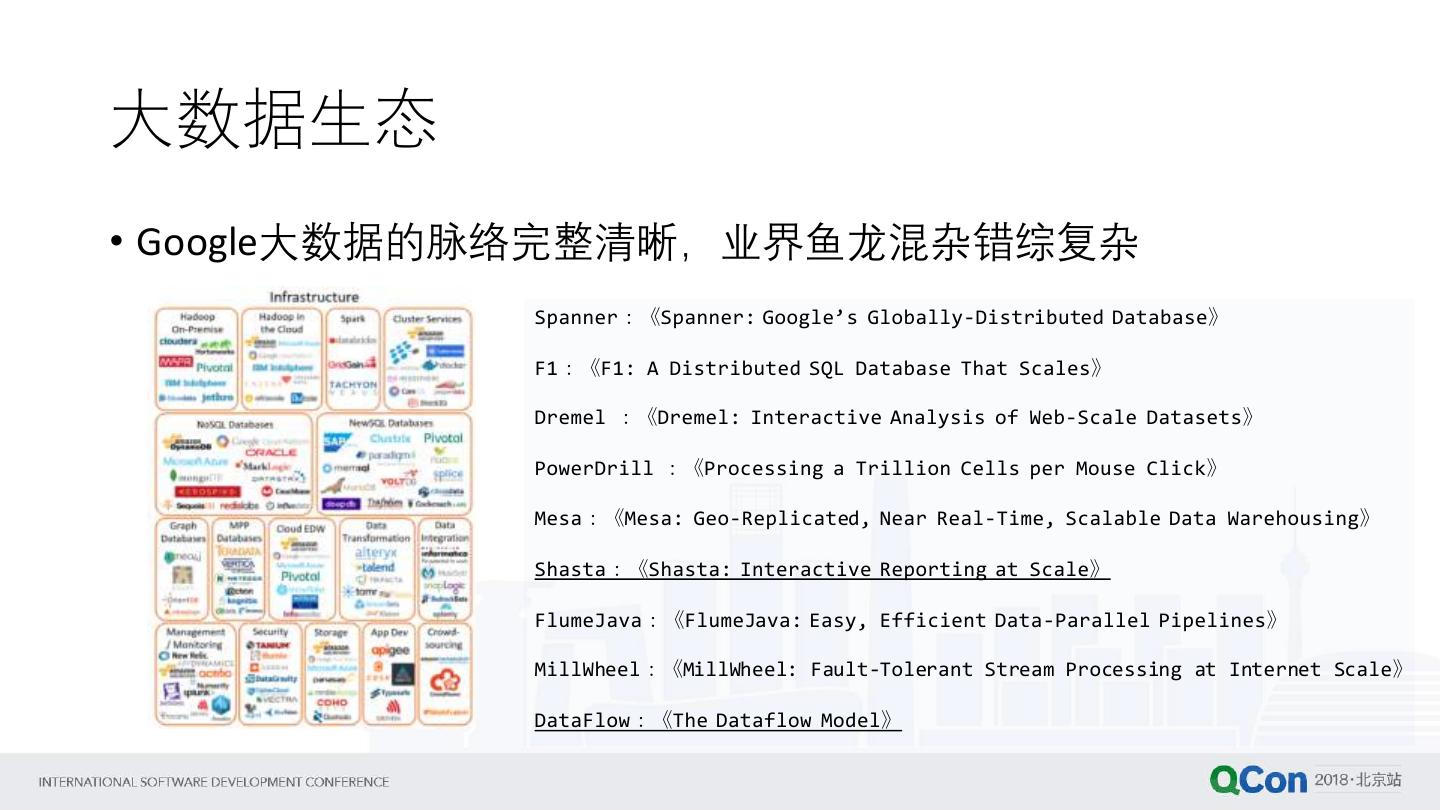Click the redislabs logo

click(x=238, y=506)
